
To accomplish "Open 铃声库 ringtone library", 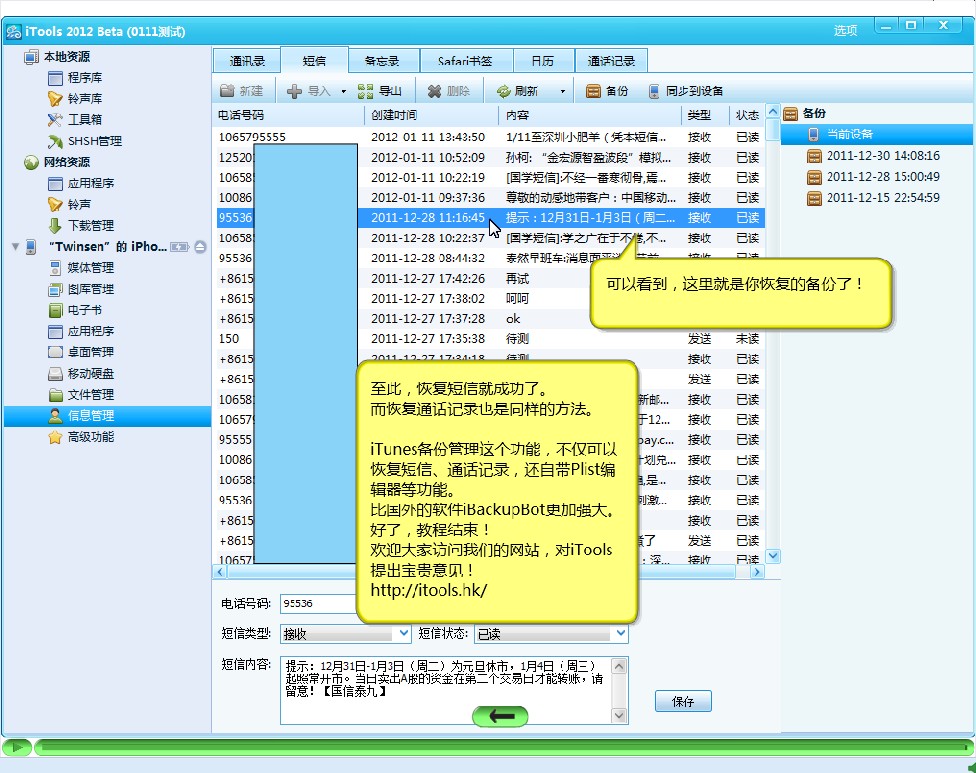I will tap(84, 99).
